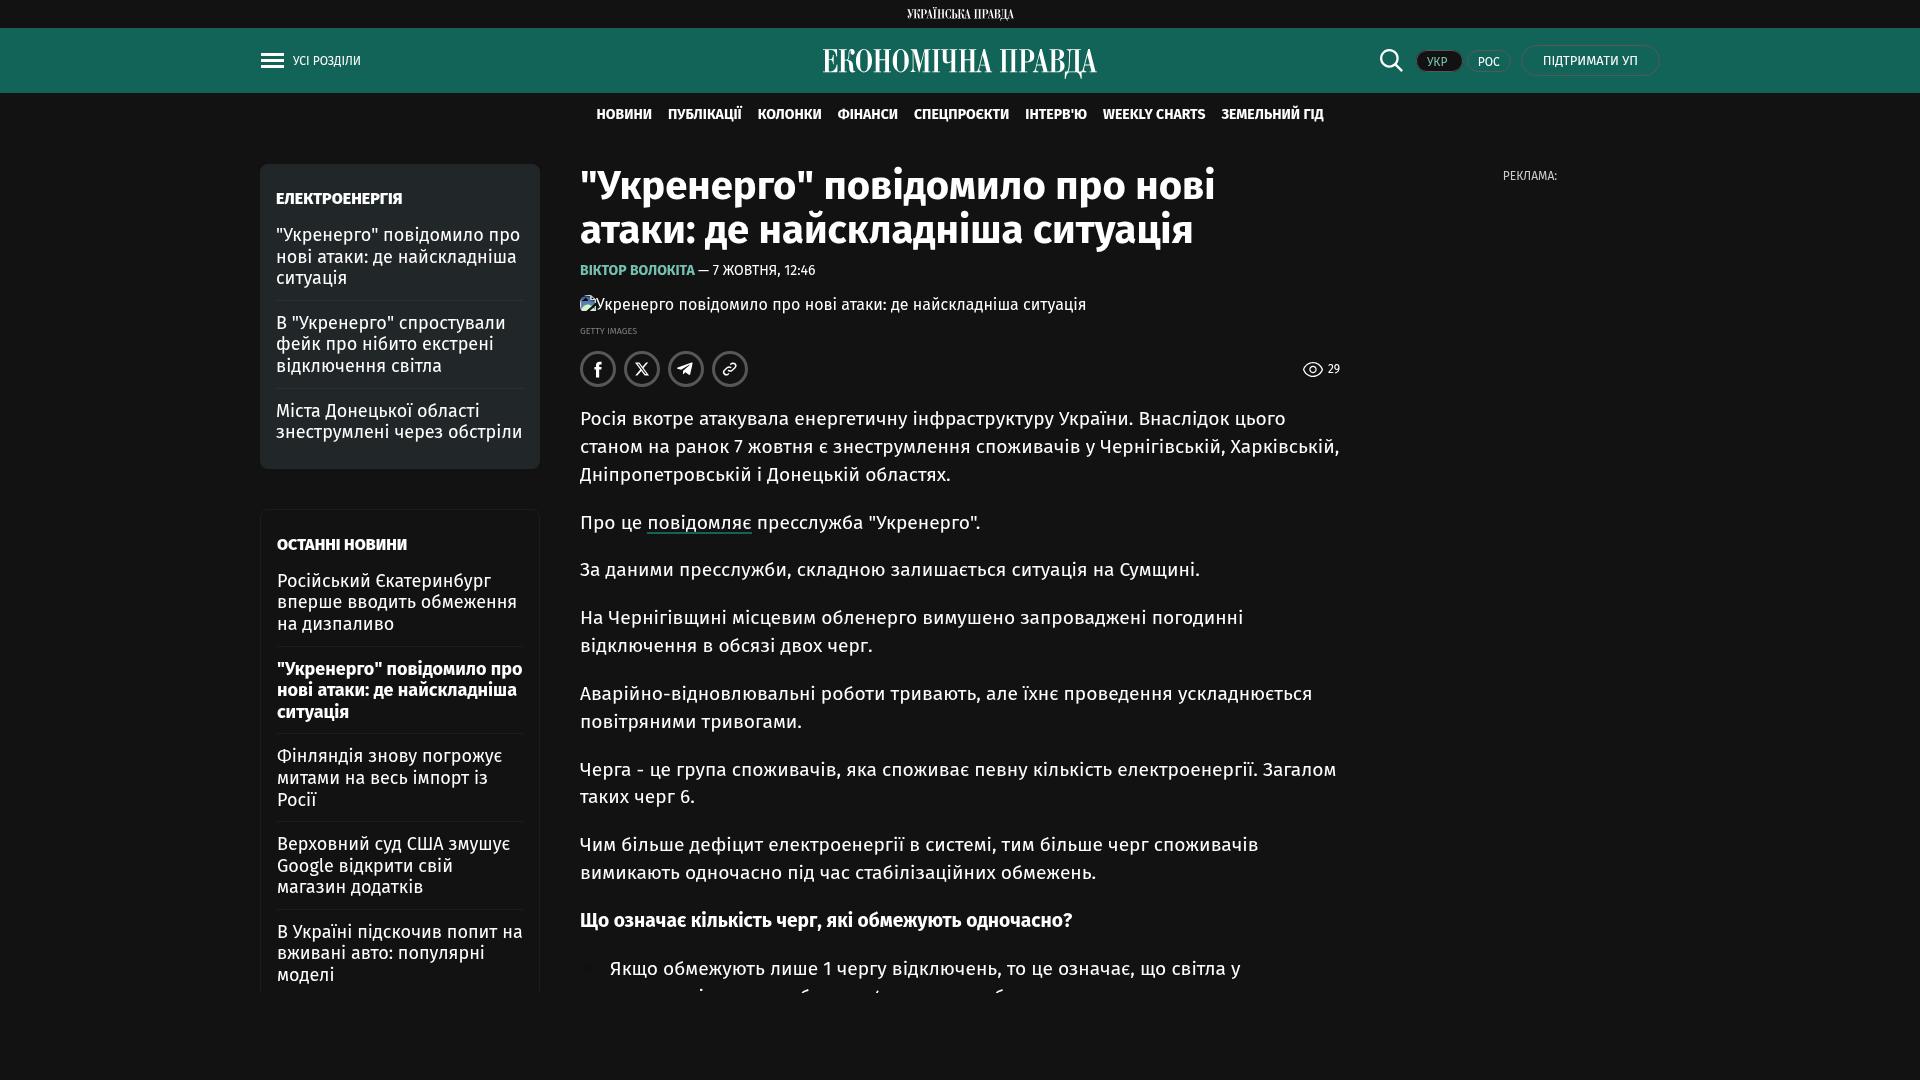Share article on Facebook
Image resolution: width=1920 pixels, height=1080 pixels.
point(598,369)
